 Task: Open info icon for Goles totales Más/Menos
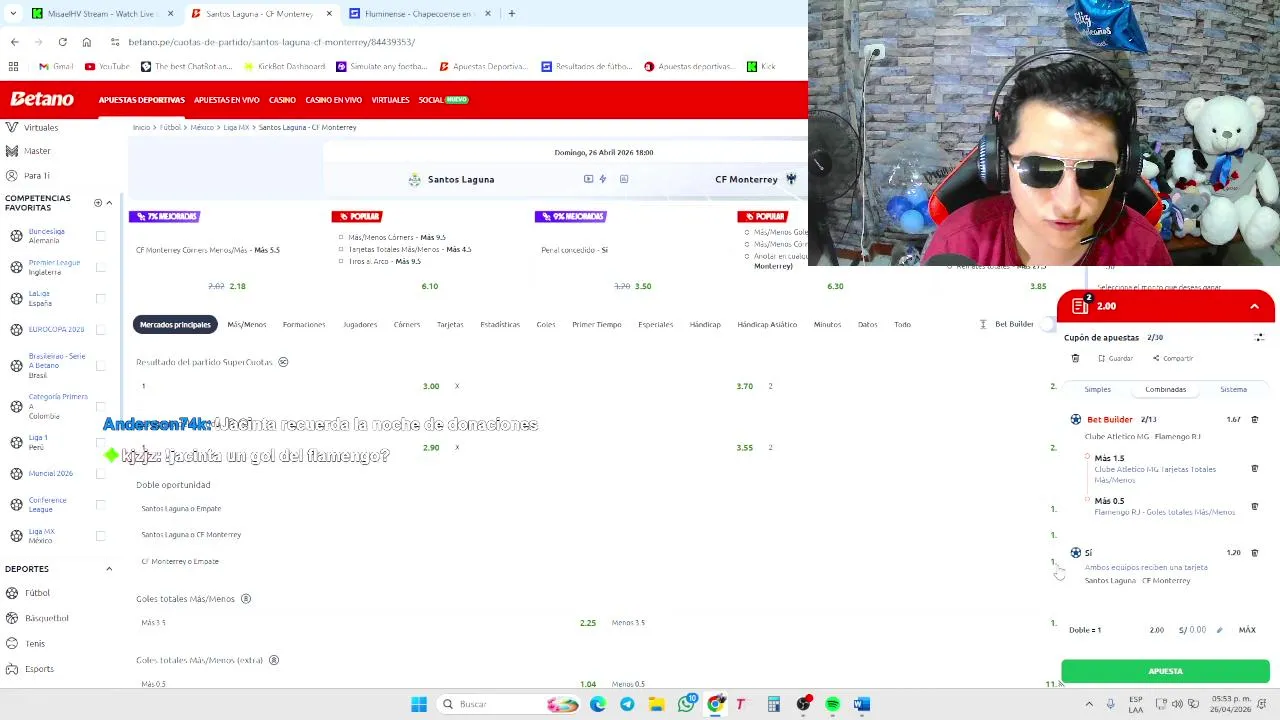point(246,599)
